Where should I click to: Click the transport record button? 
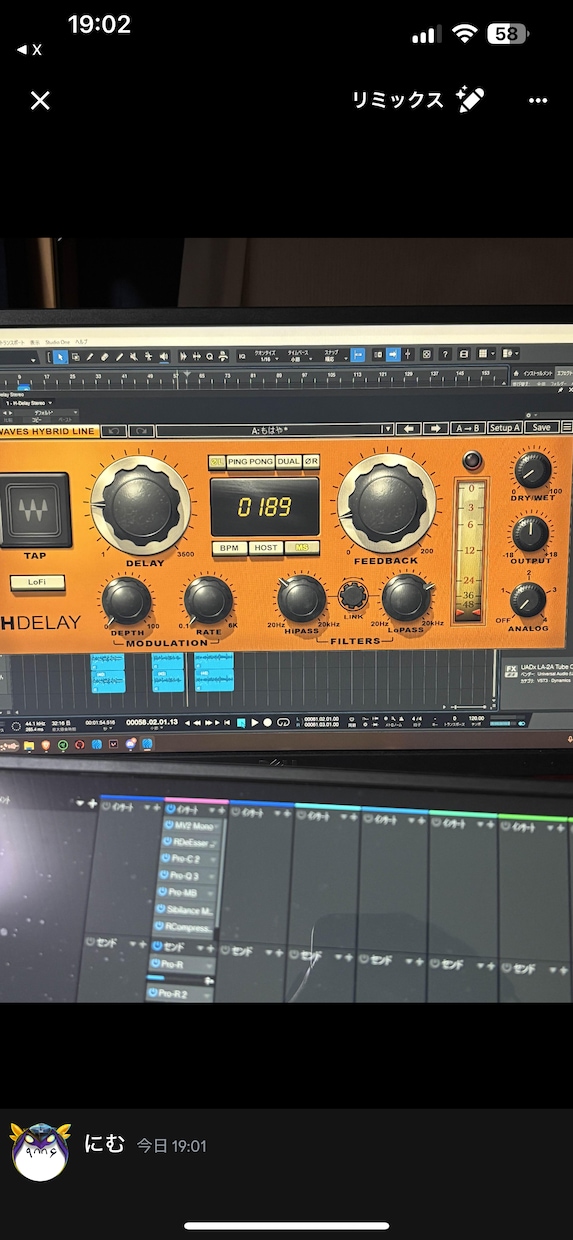pyautogui.click(x=268, y=722)
